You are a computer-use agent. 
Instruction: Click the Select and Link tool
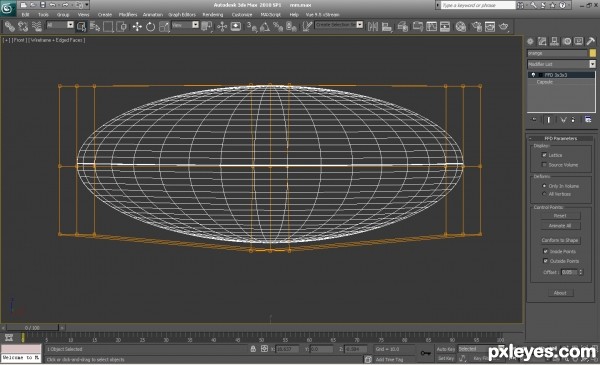(10, 26)
